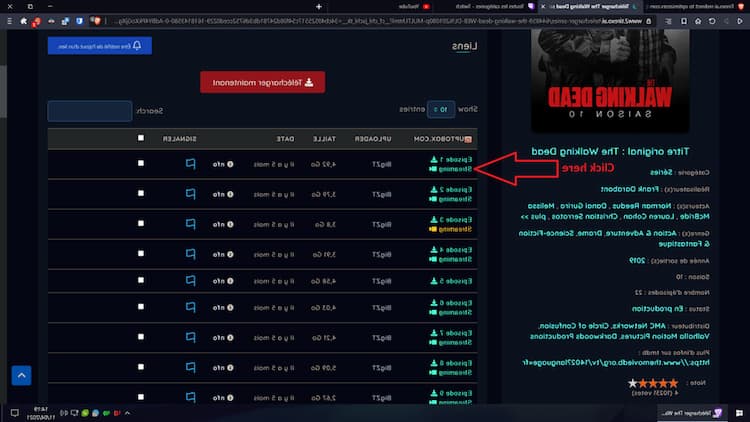The width and height of the screenshot is (750, 422).
Task: Switch to the YouTube tab
Action: tap(414, 7)
